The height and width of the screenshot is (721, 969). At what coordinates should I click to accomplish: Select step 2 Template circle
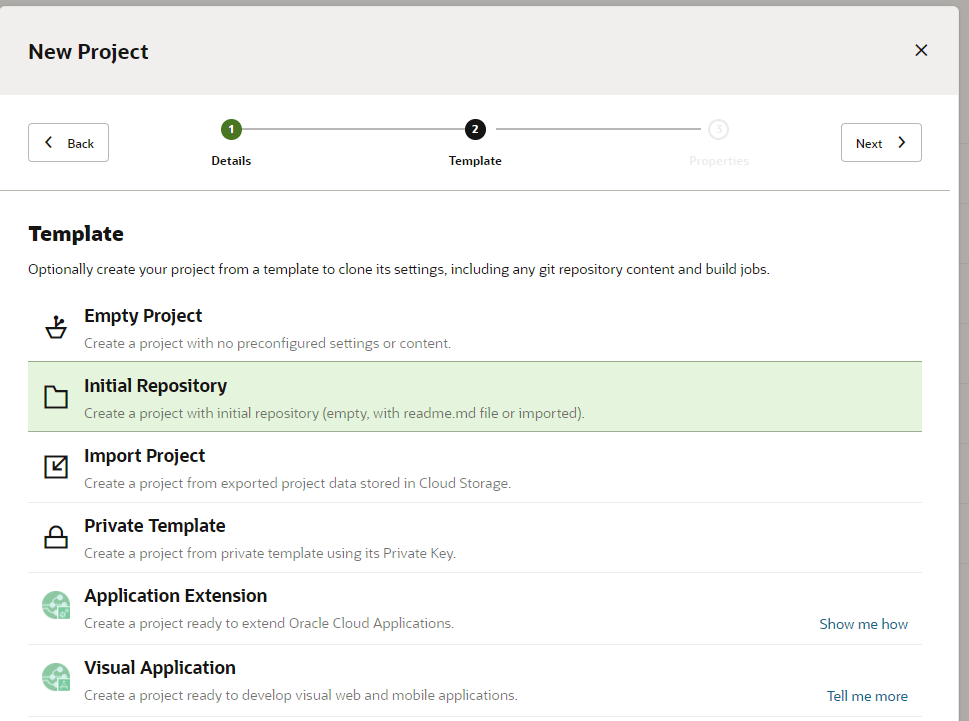click(475, 129)
